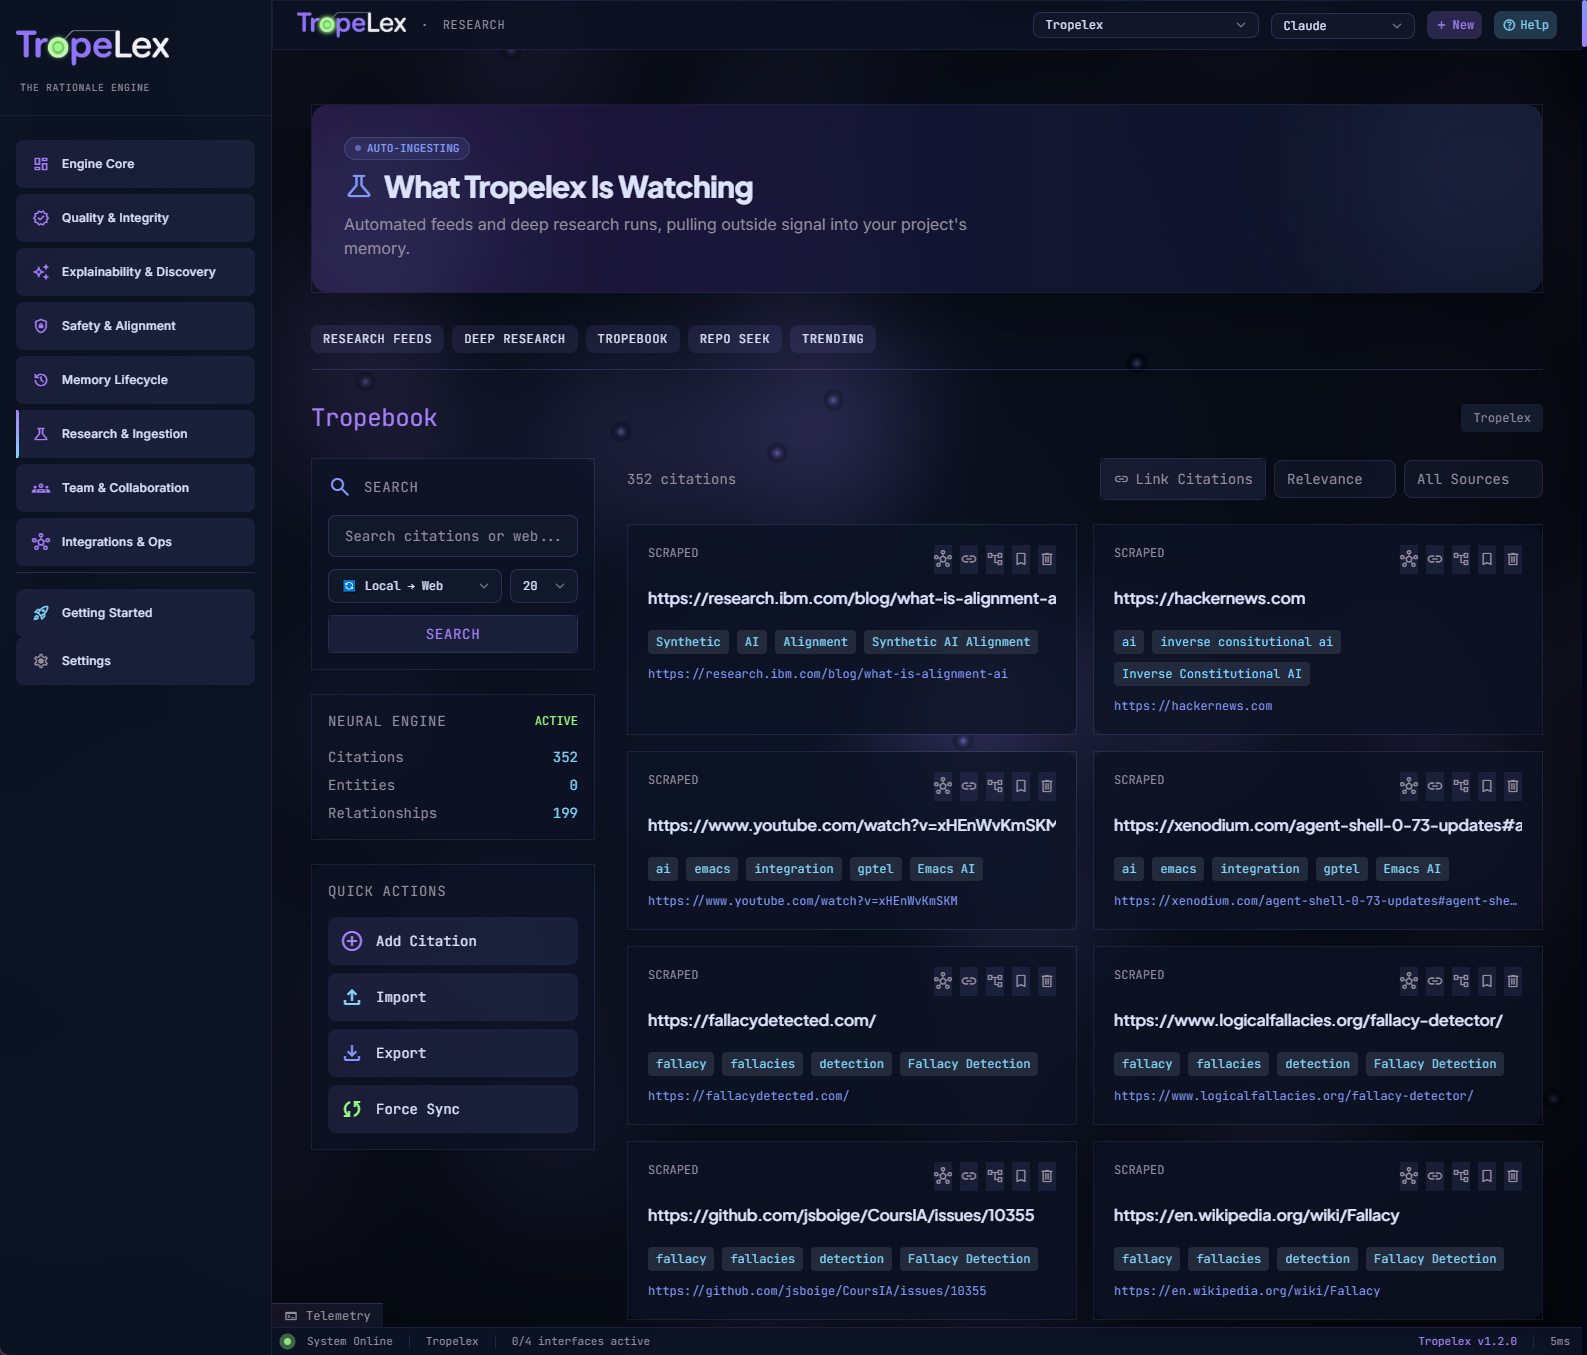Click the trash icon on the hackernews.com card
Screen dimensions: 1587x1355
(1513, 559)
